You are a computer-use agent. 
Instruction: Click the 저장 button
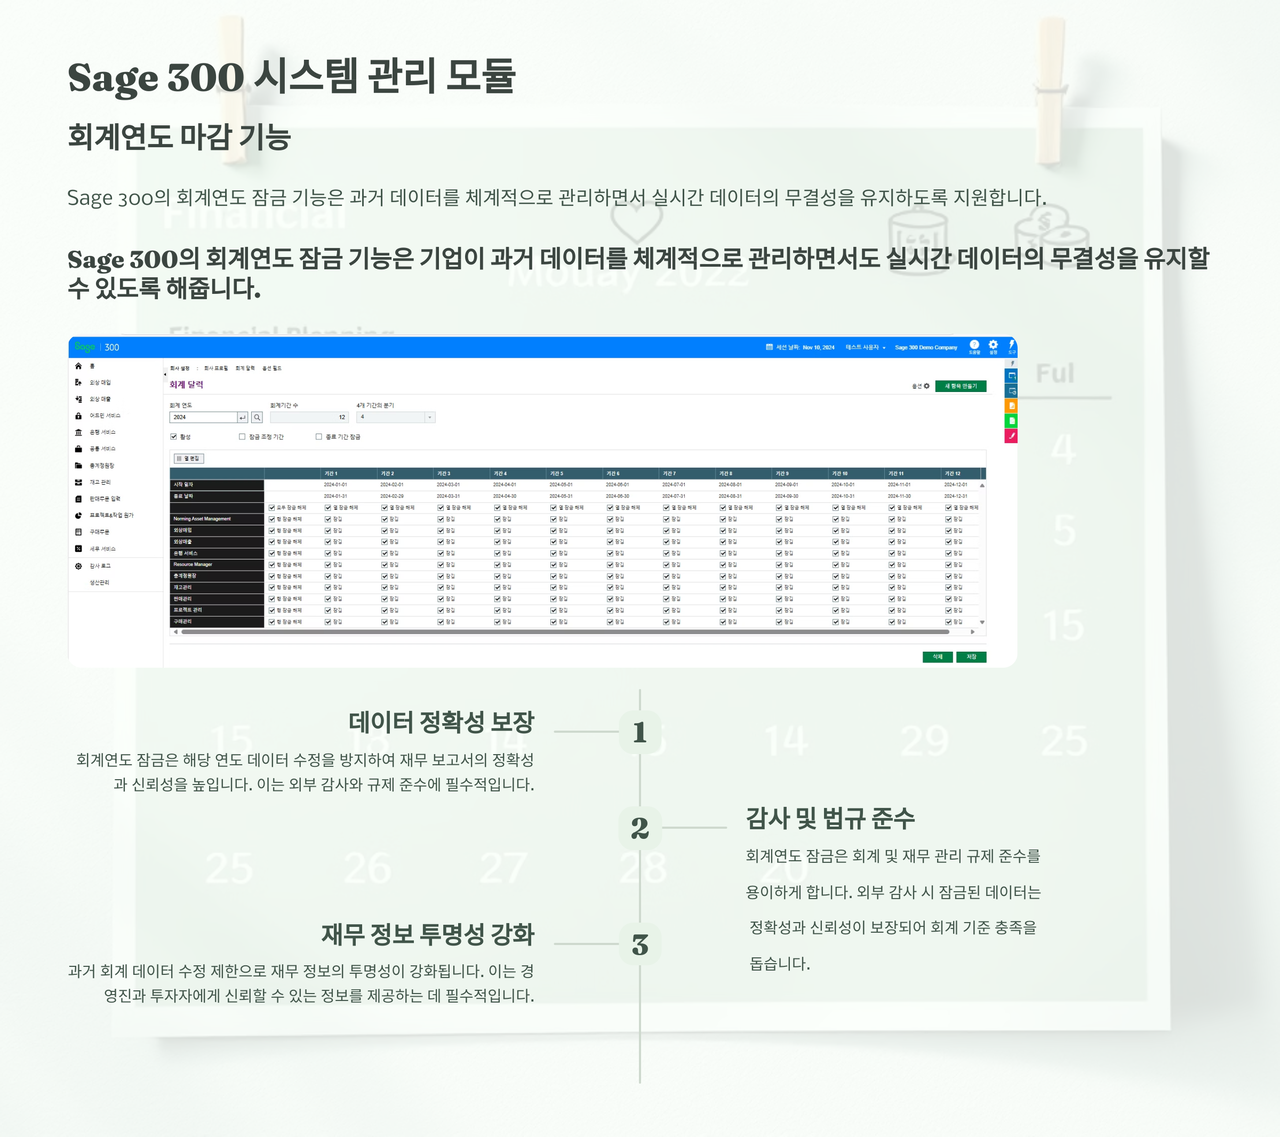click(x=971, y=657)
